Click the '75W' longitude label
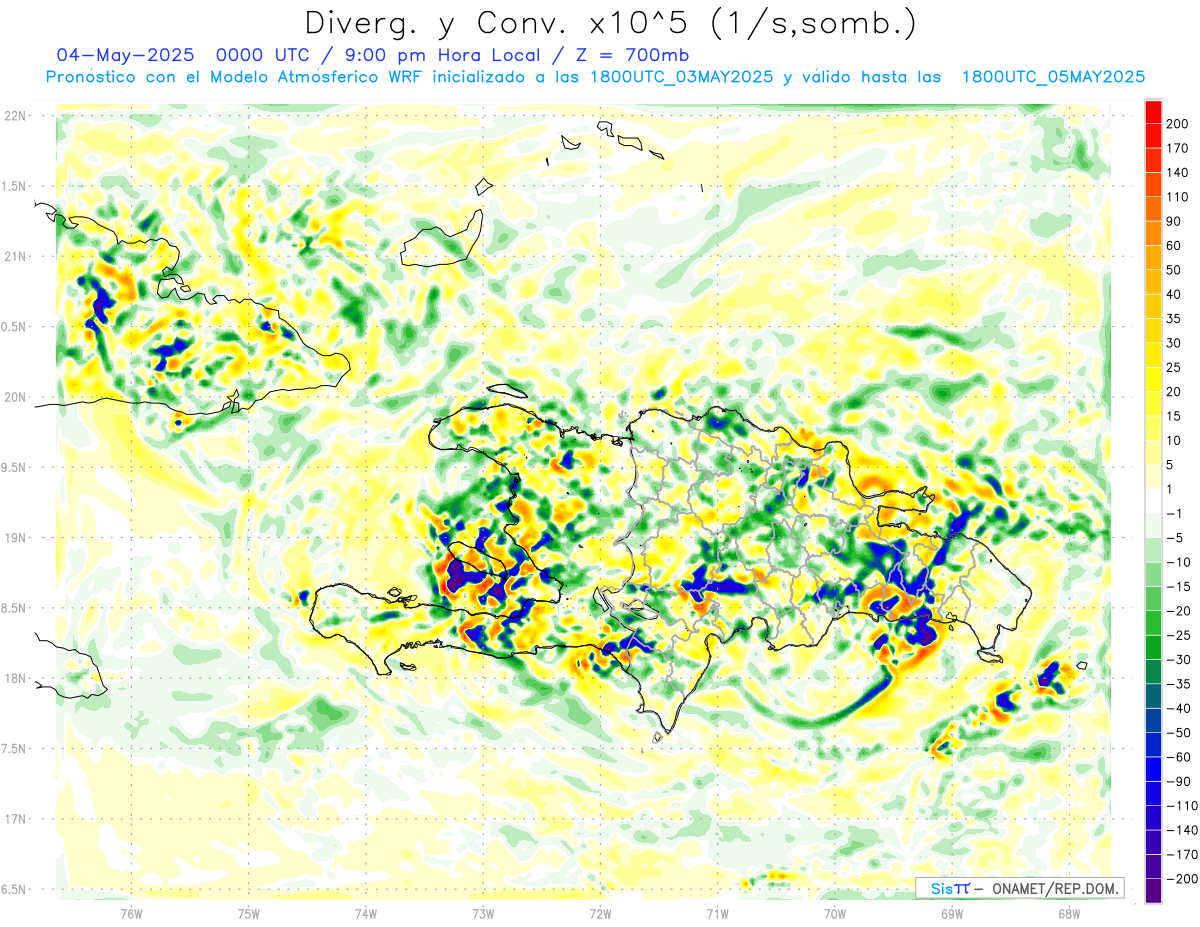This screenshot has width=1200, height=927. (x=248, y=913)
